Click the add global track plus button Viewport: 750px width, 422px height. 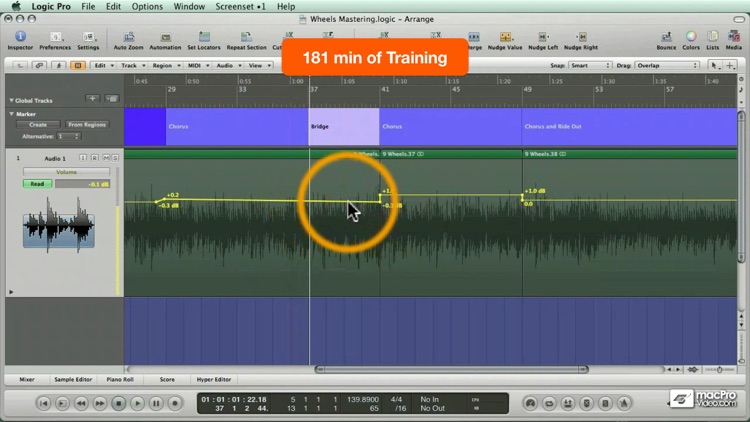point(92,99)
